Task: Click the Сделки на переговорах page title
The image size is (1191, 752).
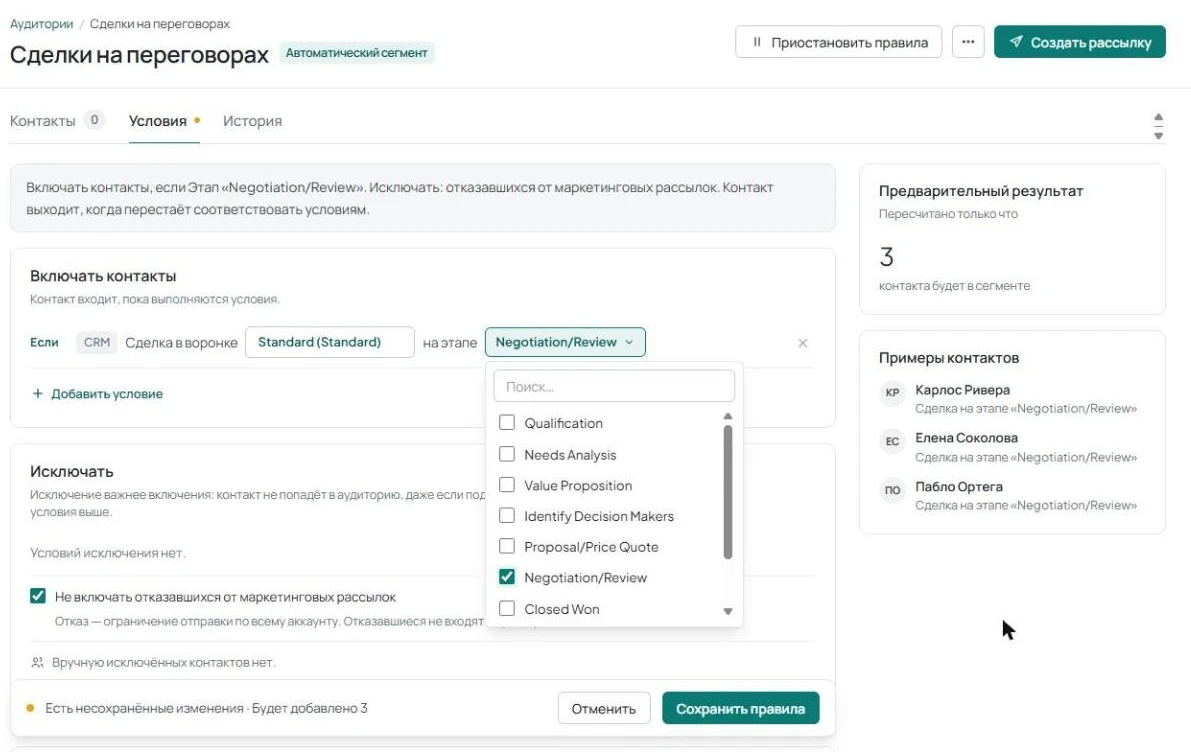Action: pos(139,55)
